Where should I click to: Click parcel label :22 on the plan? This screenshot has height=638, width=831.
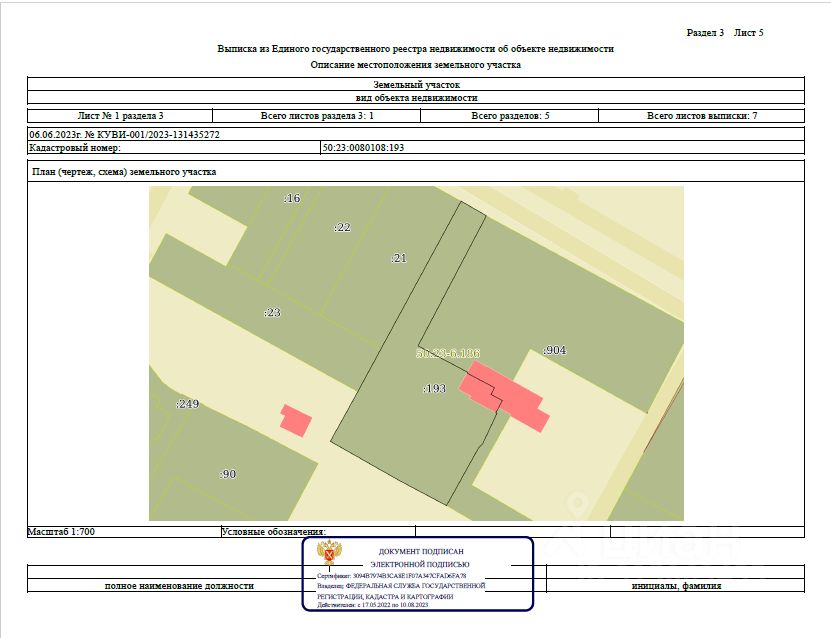[342, 228]
